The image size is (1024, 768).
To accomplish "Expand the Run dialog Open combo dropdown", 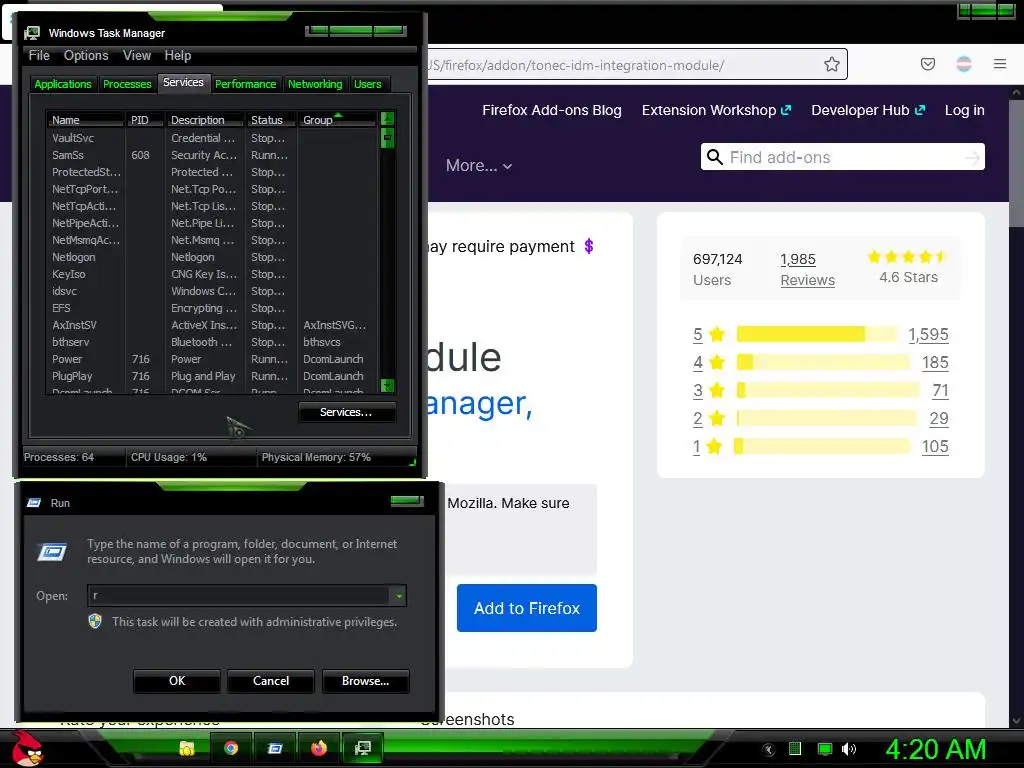I will click(x=398, y=596).
